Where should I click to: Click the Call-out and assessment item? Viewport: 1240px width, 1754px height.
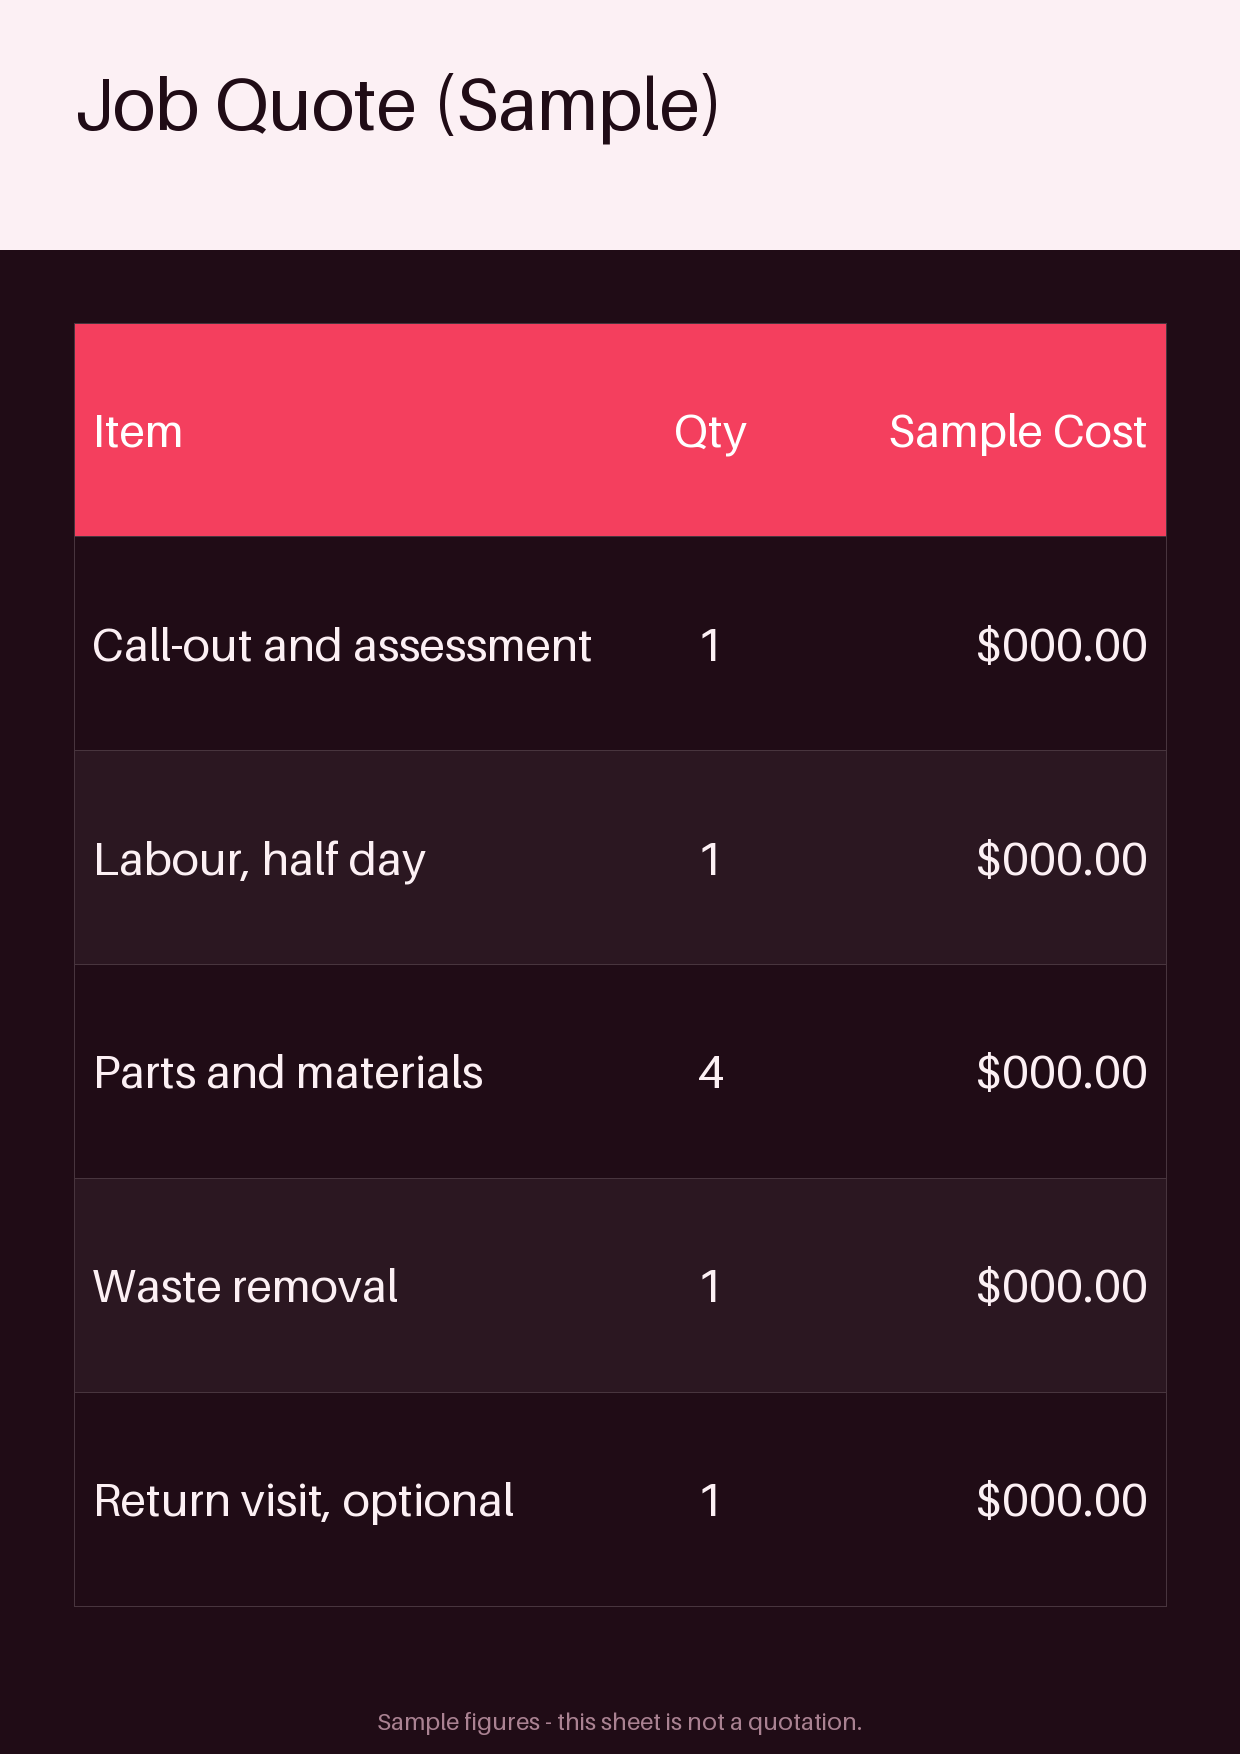point(342,645)
